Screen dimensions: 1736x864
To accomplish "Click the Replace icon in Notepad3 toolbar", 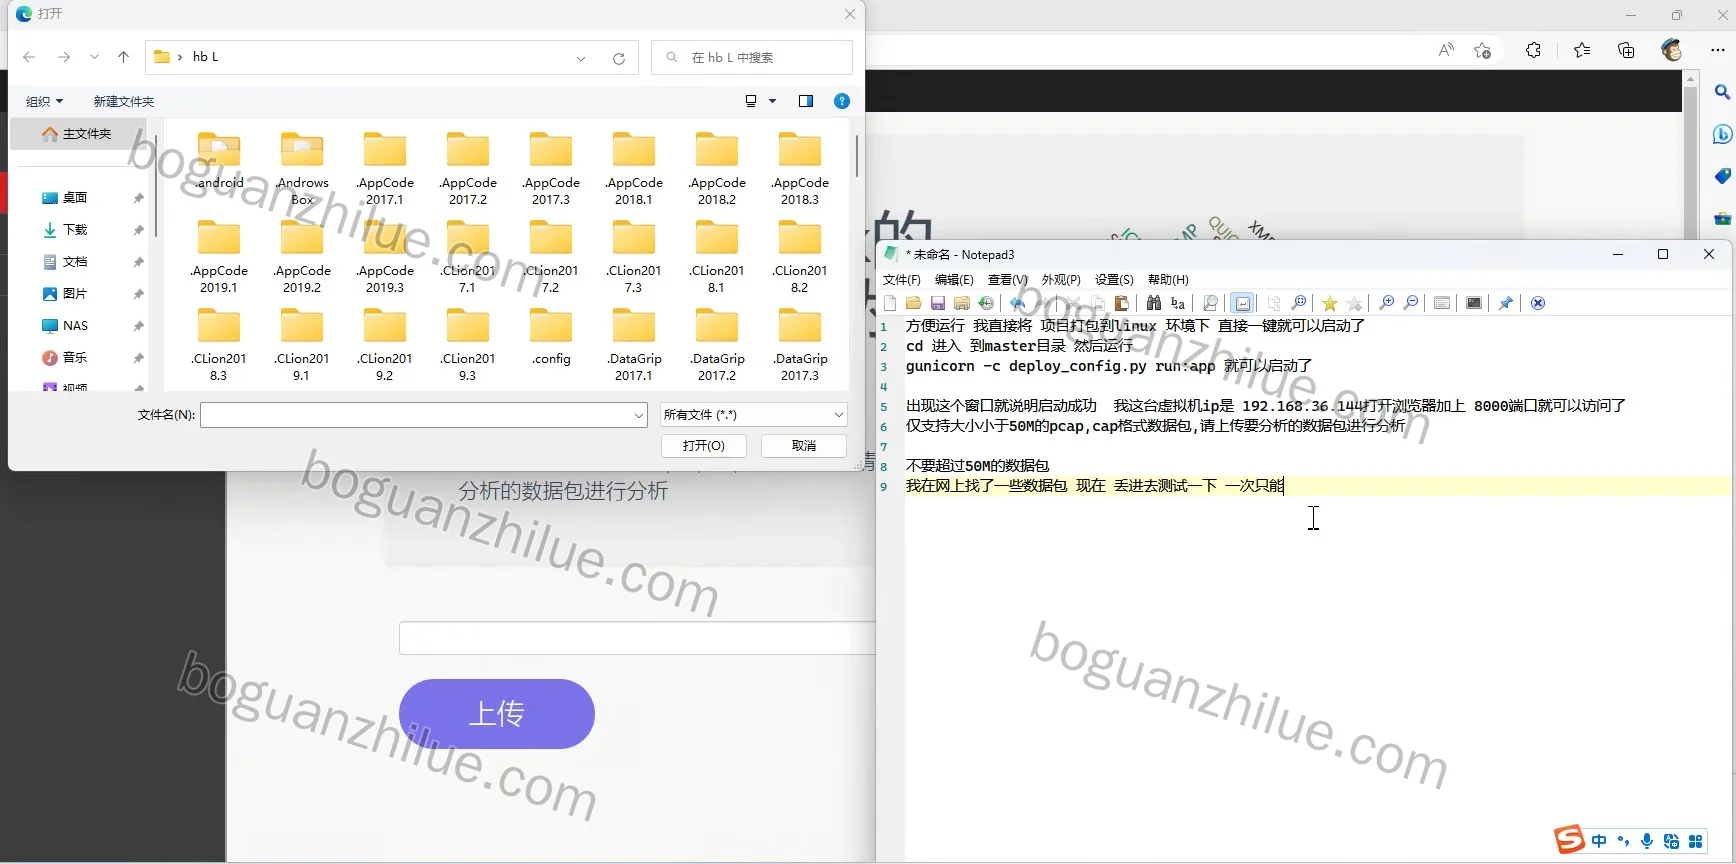I will (x=1178, y=303).
